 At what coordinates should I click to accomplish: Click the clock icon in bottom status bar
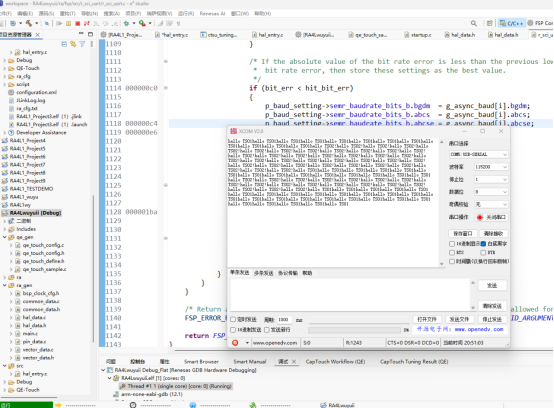[133, 405]
